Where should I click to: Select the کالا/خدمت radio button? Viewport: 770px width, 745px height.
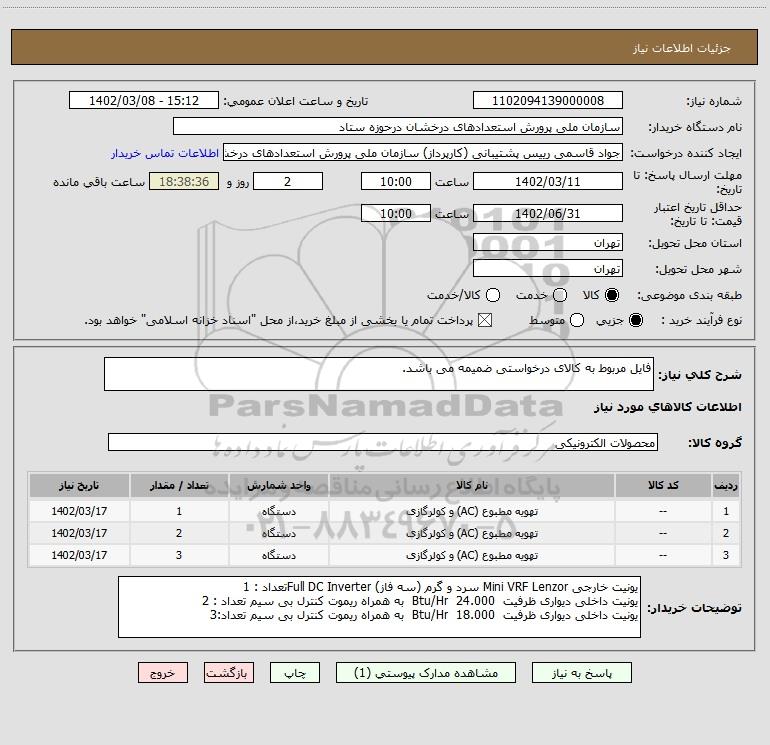493,295
